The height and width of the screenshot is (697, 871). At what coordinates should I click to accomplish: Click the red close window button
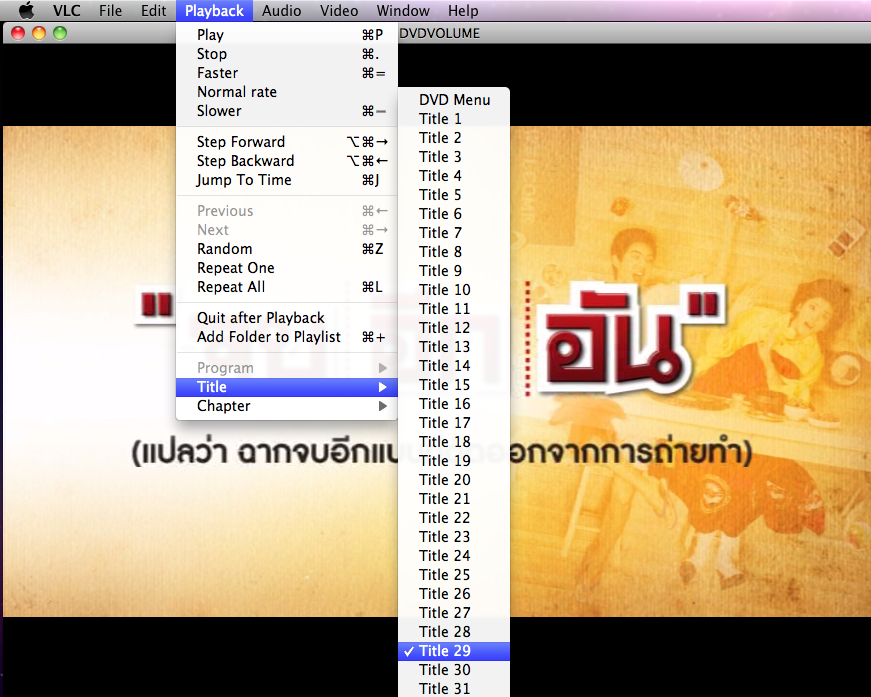point(18,33)
